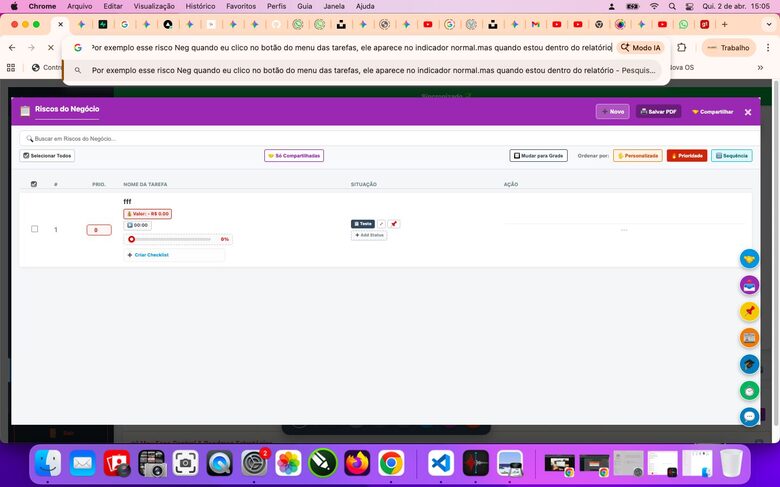780x487 pixels.
Task: Start the 00:00 task timer
Action: click(138, 226)
